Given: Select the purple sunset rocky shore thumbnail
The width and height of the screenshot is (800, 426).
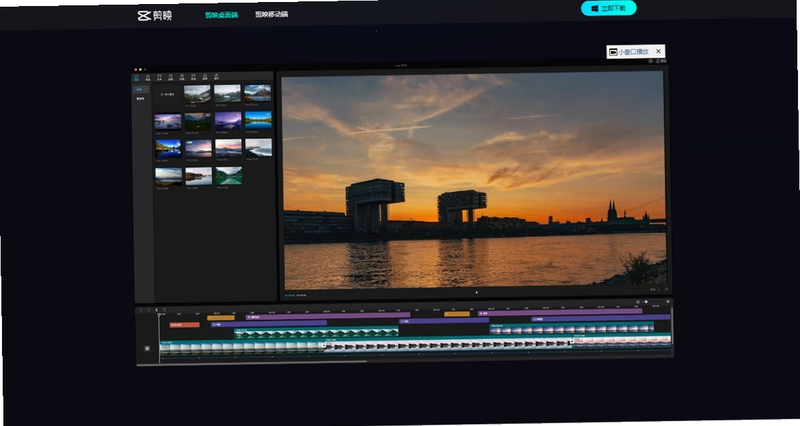Looking at the screenshot, I should pyautogui.click(x=168, y=122).
